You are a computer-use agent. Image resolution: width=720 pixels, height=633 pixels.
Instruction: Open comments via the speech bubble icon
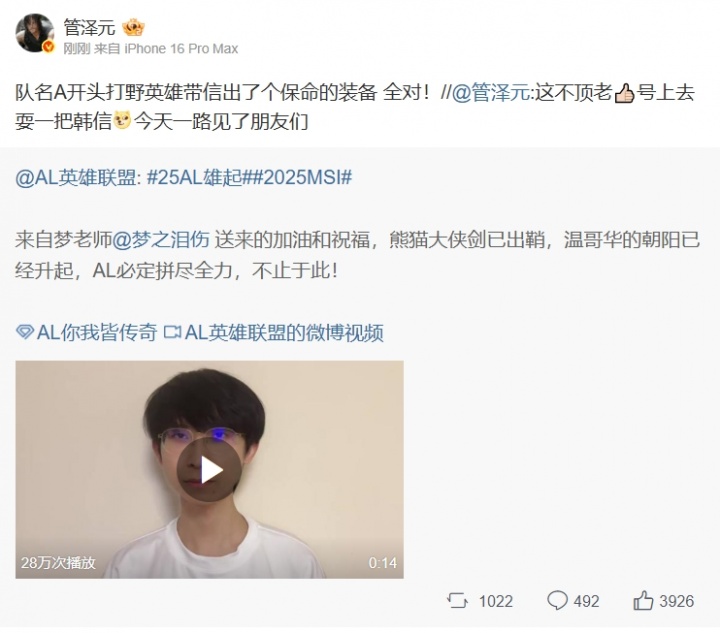pos(557,600)
